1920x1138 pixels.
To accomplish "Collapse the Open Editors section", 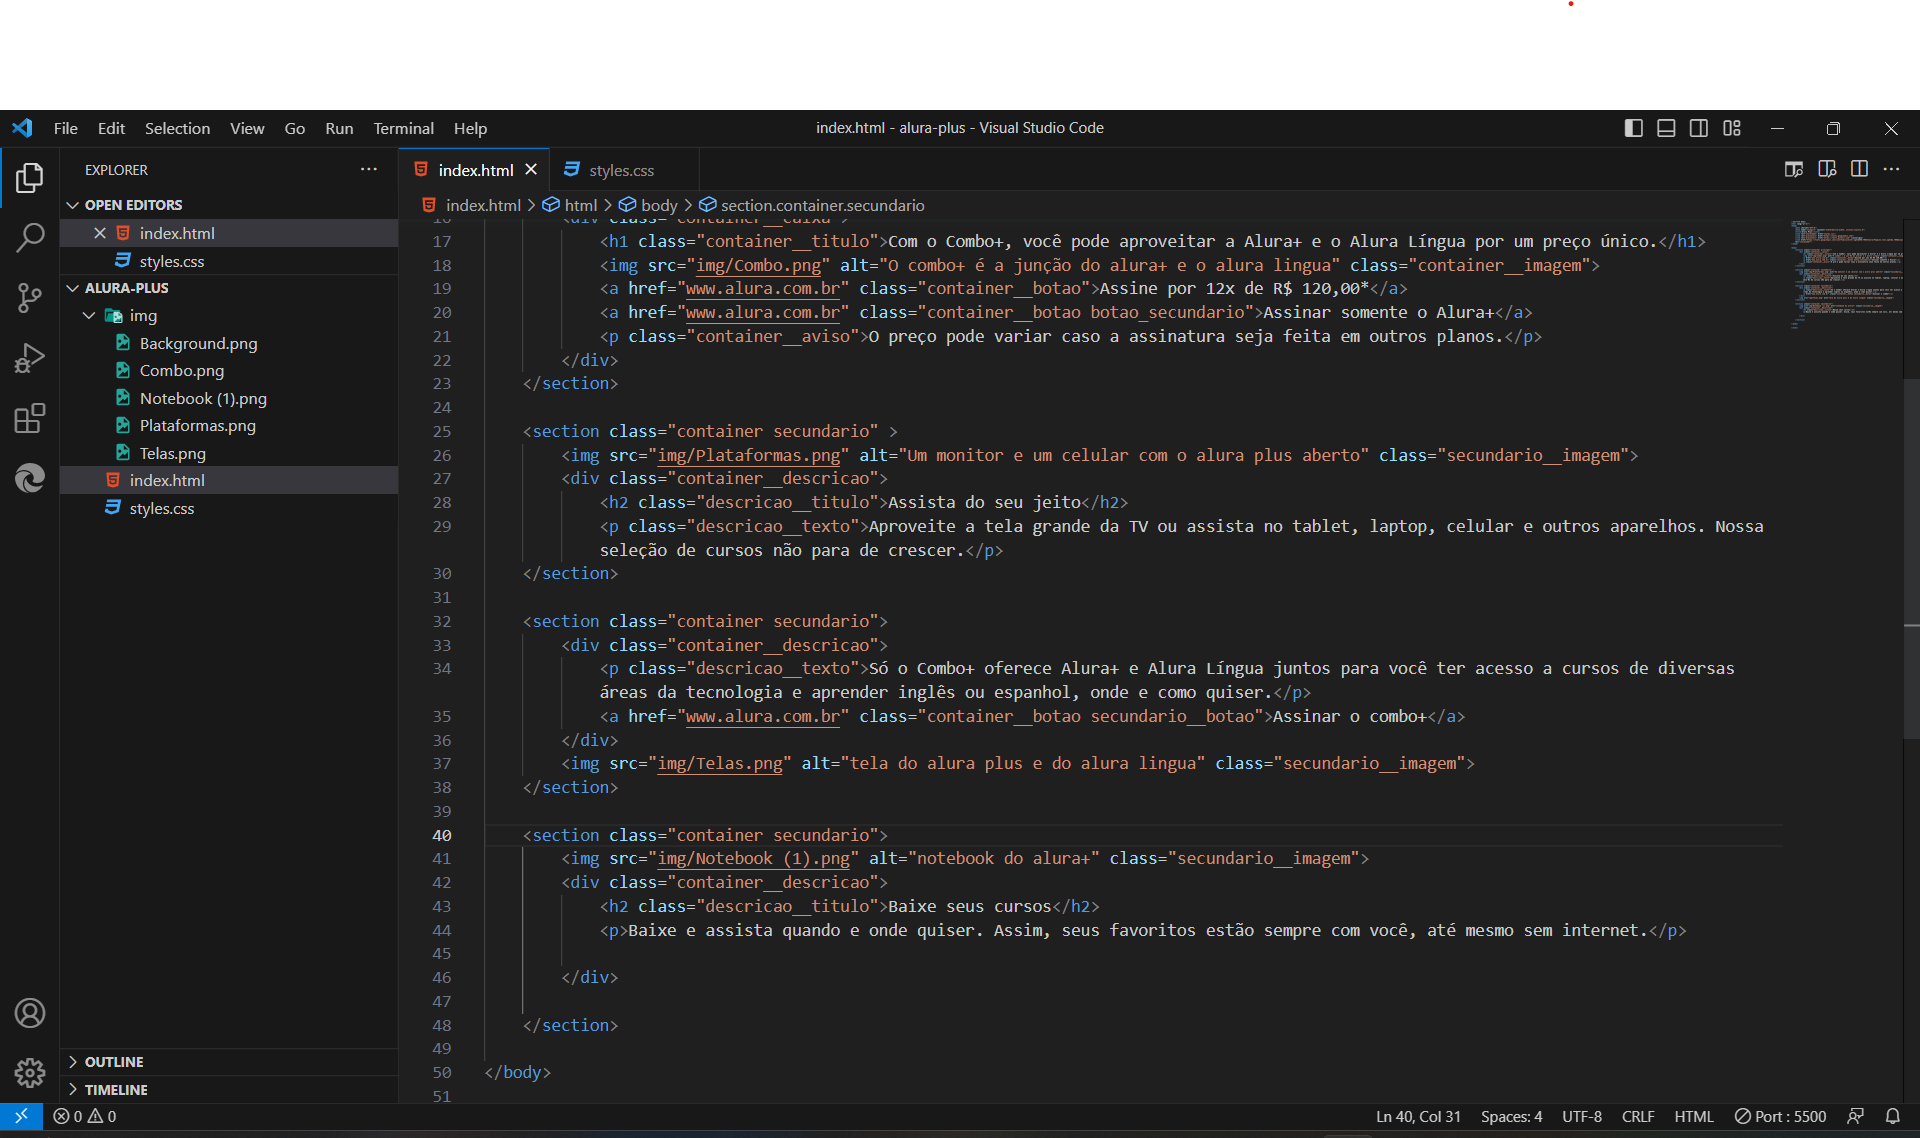I will pyautogui.click(x=73, y=205).
